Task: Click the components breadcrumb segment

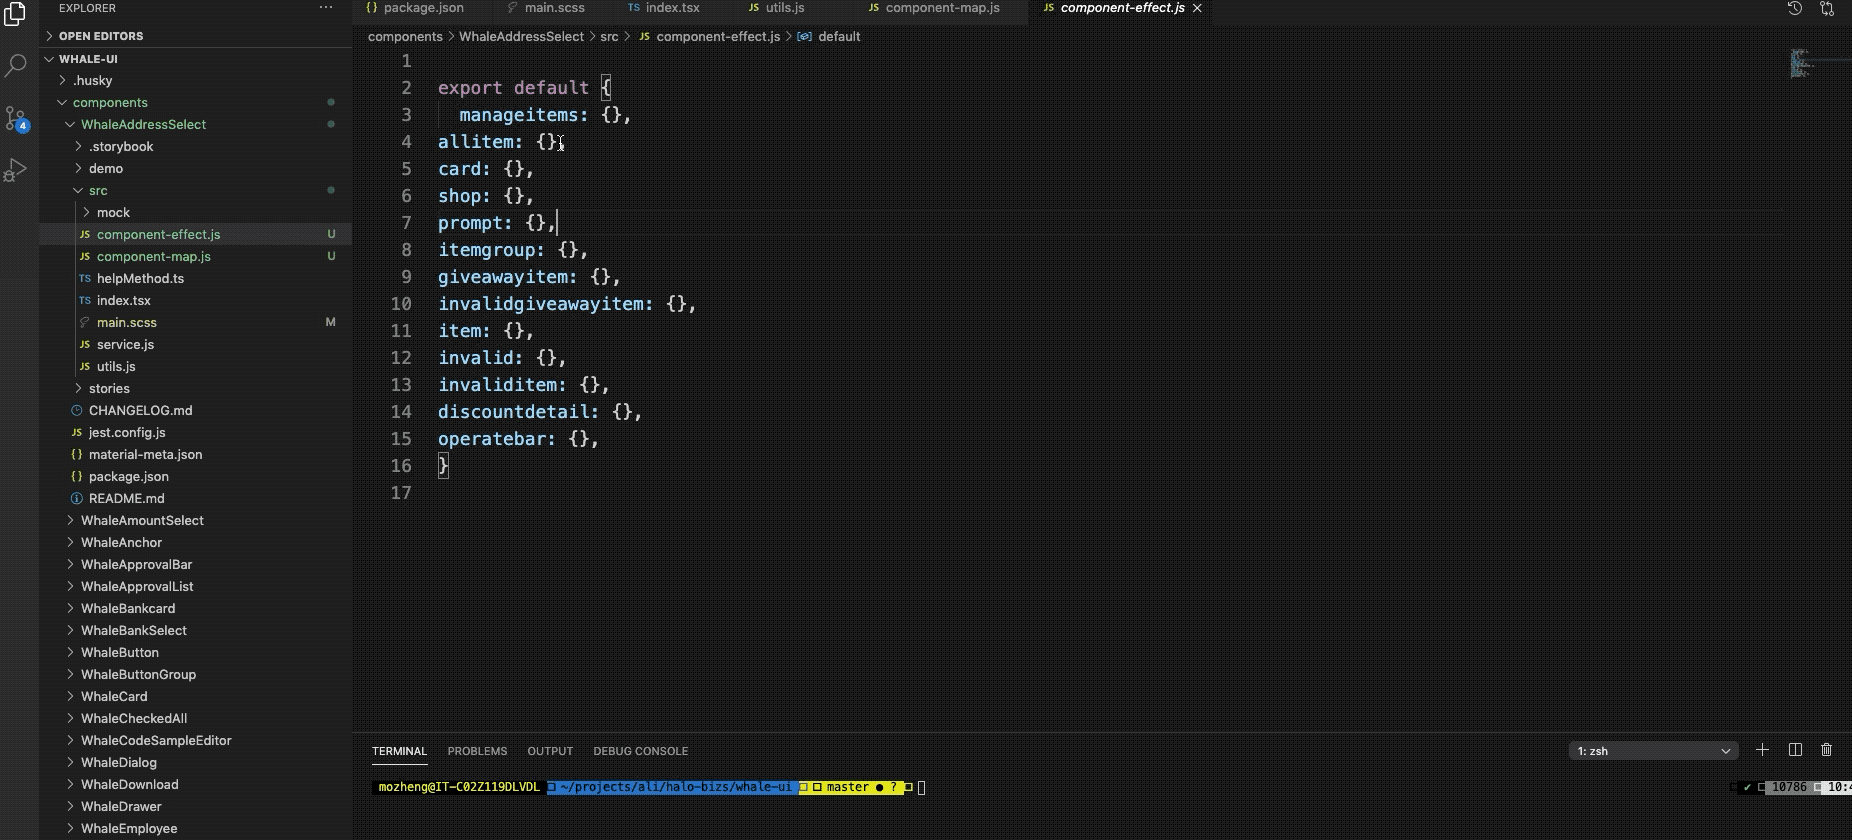Action: 405,36
